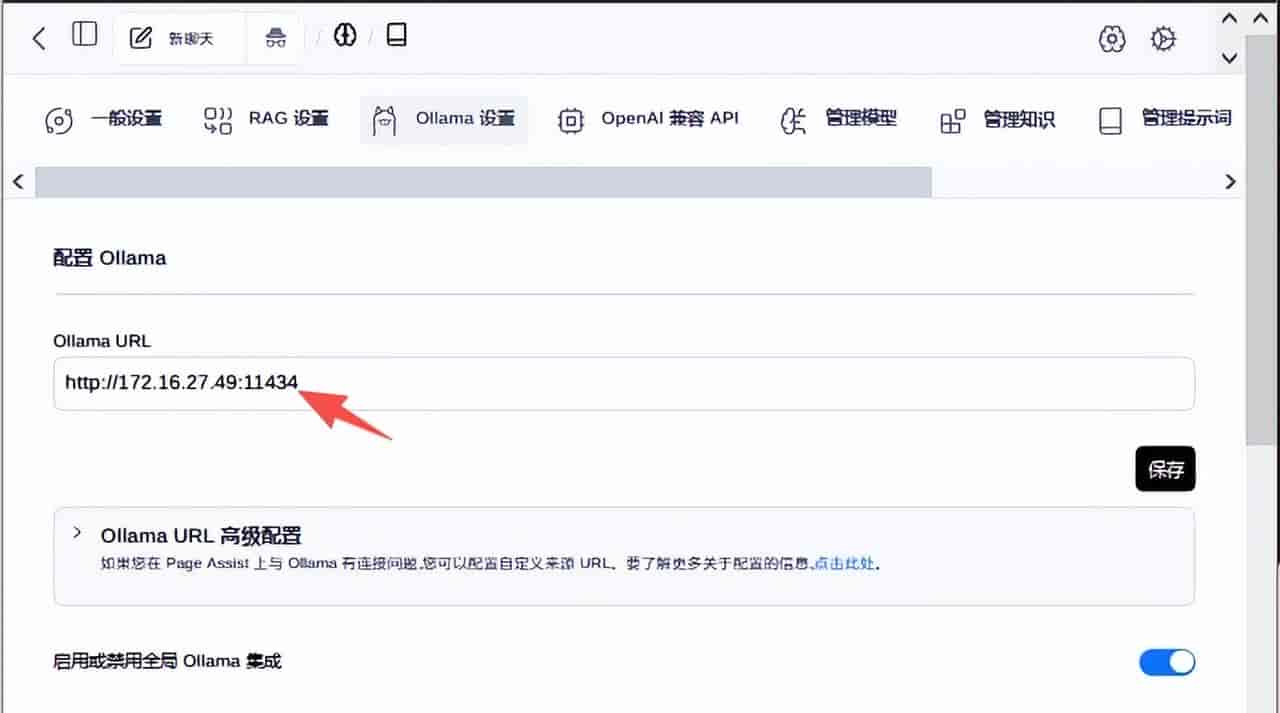Go to 管理模型 tab

coord(839,120)
